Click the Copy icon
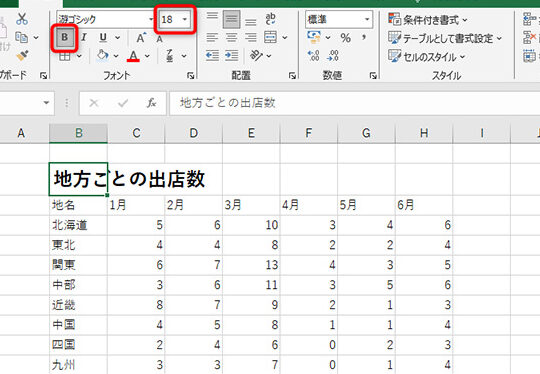 coord(21,37)
